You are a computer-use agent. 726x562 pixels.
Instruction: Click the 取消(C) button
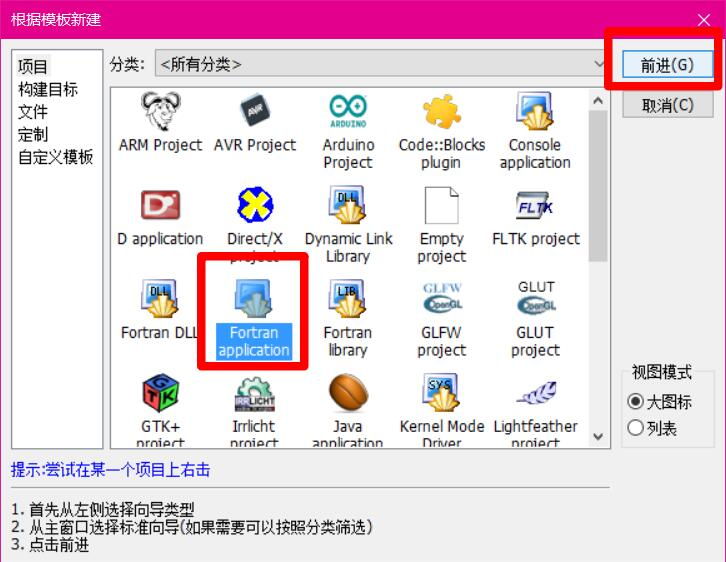click(667, 106)
